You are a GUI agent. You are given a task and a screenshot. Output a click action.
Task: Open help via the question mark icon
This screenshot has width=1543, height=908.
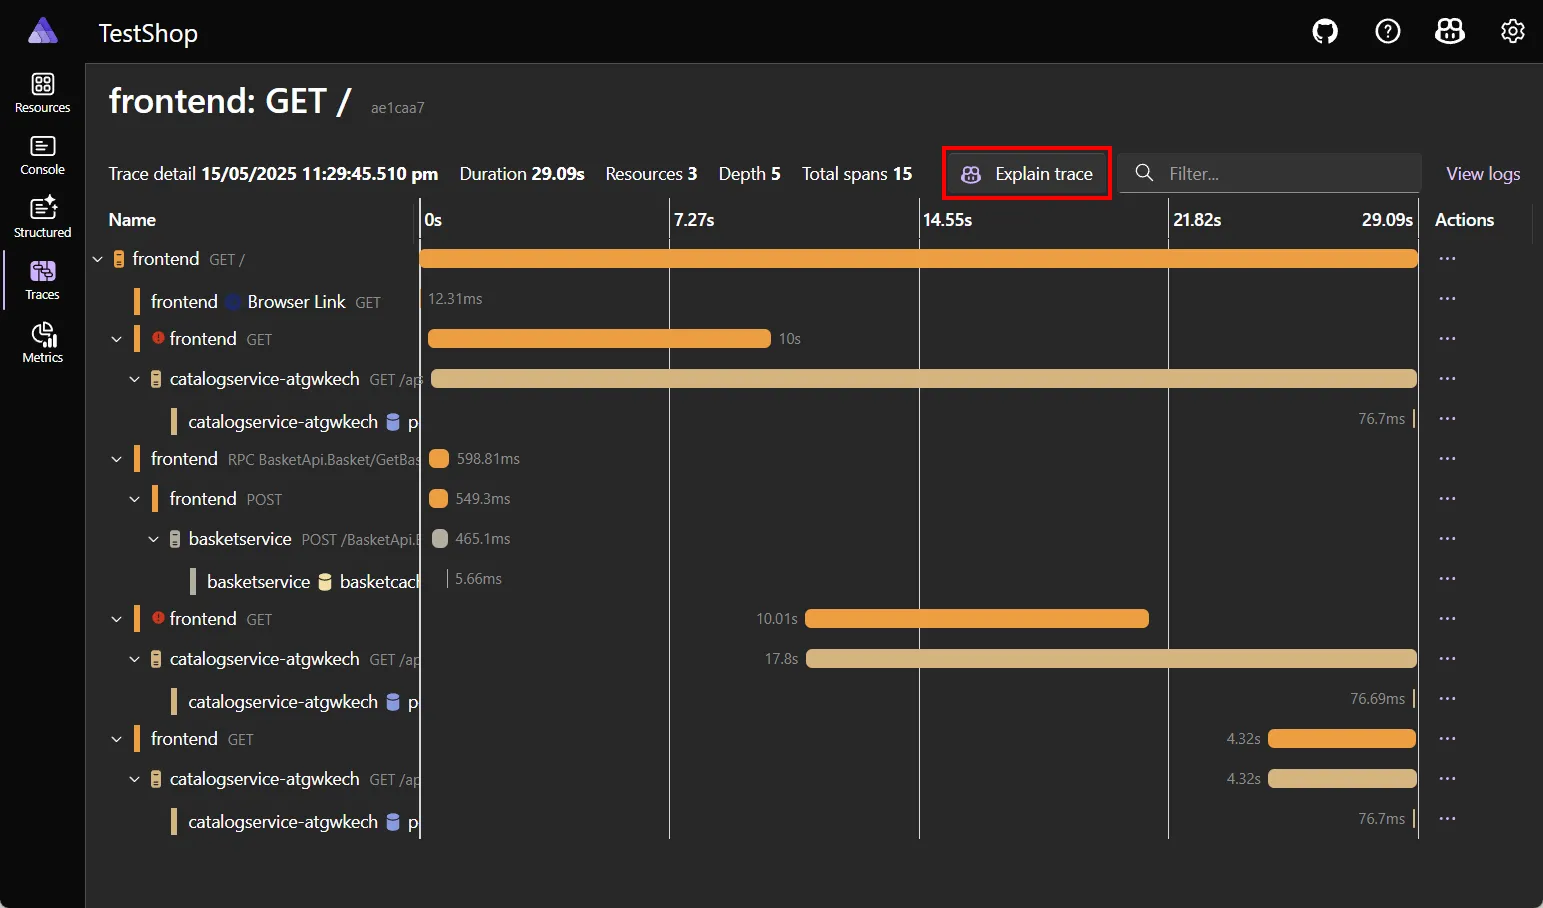click(x=1388, y=31)
